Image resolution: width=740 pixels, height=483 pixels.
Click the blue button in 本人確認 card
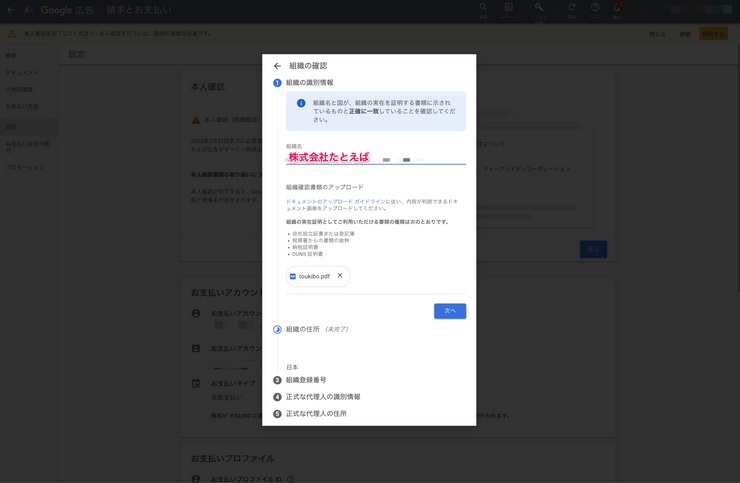(593, 249)
